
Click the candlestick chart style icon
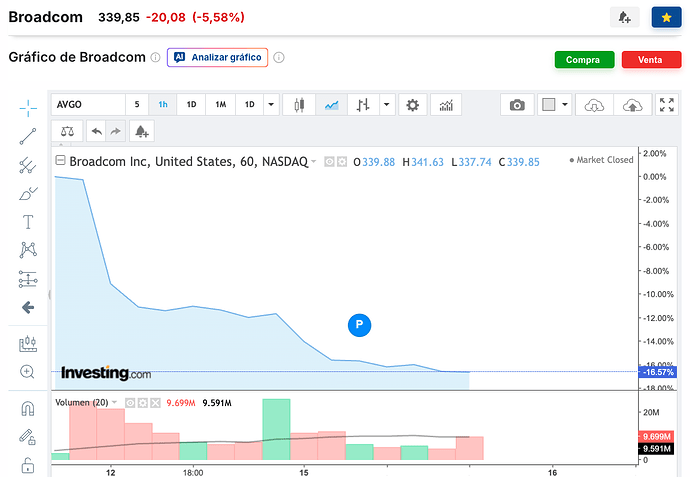click(x=299, y=104)
